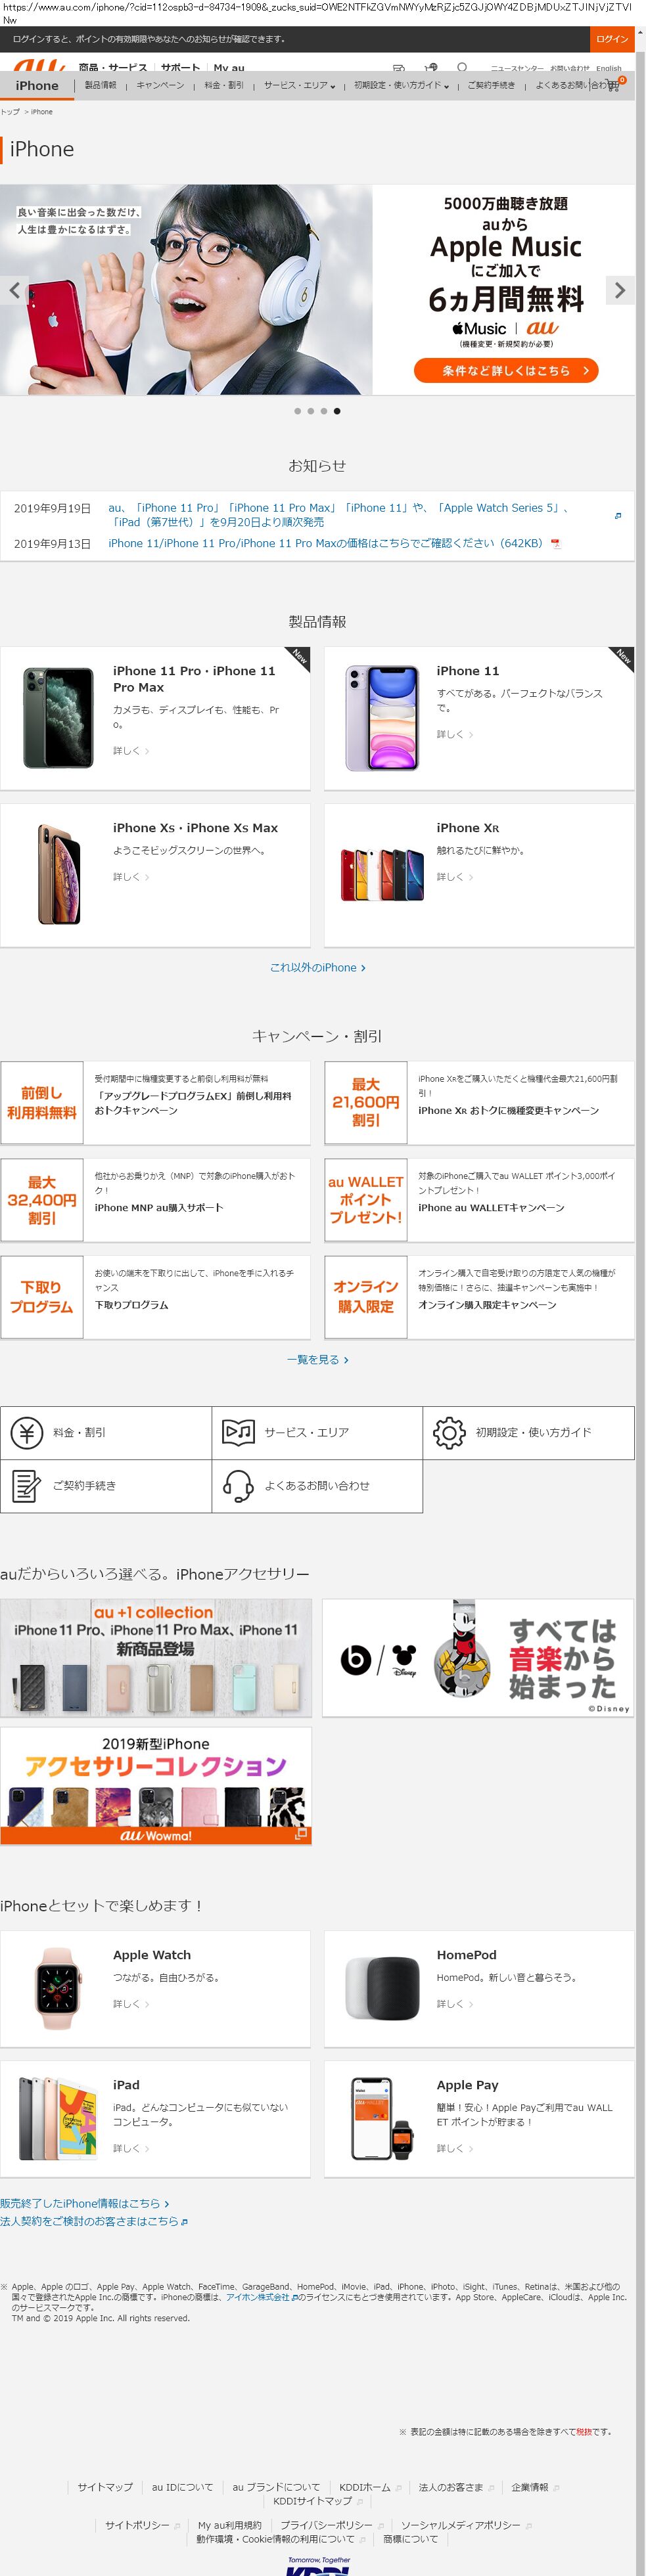Select the iPhone tab in the nav bar

click(x=37, y=85)
